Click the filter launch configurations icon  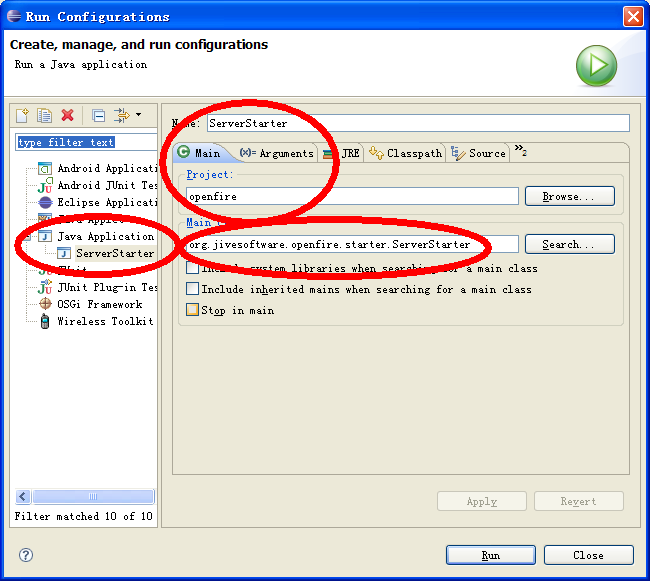click(122, 115)
